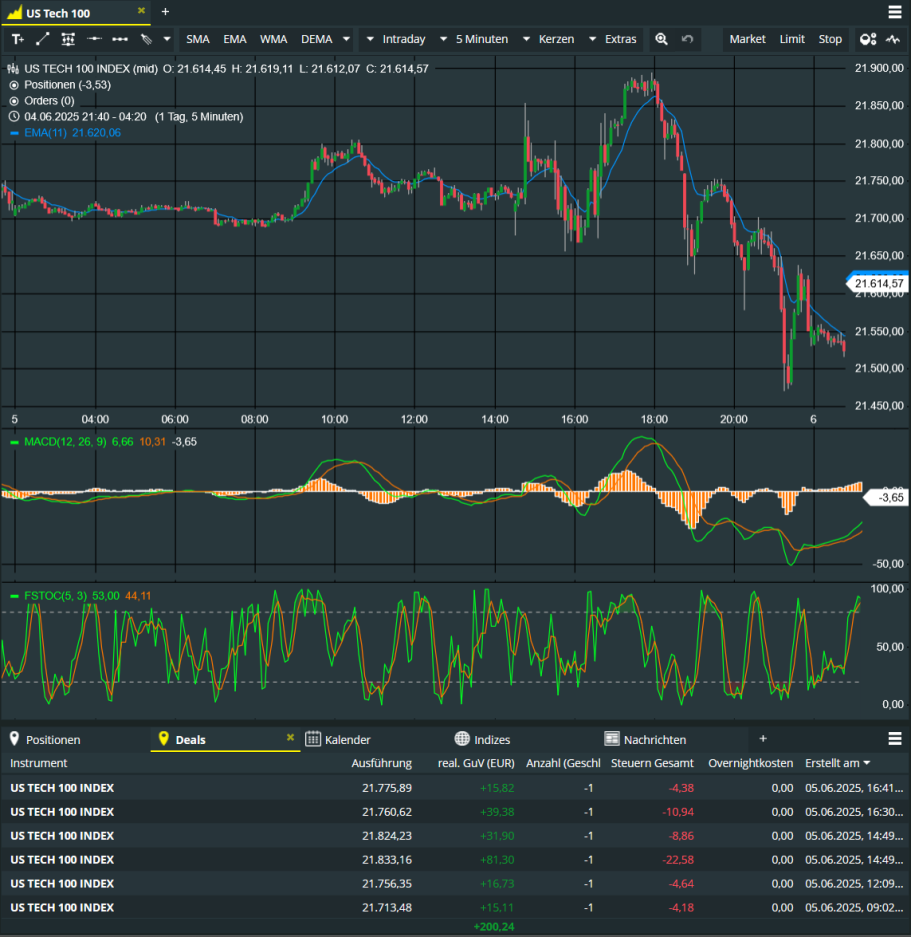The width and height of the screenshot is (911, 937).
Task: Click the MACD(12, 26, 9) indicator label
Action: pos(65,442)
